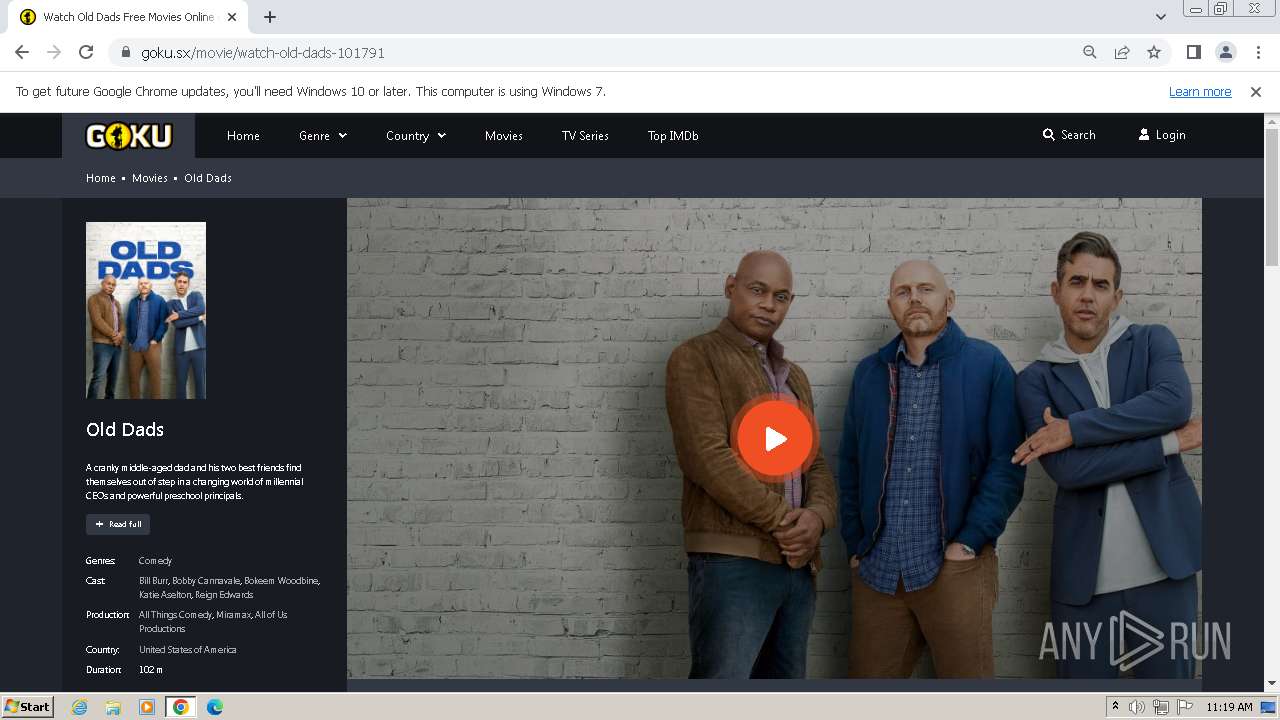Click the Old Dads poster thumbnail

pos(146,310)
